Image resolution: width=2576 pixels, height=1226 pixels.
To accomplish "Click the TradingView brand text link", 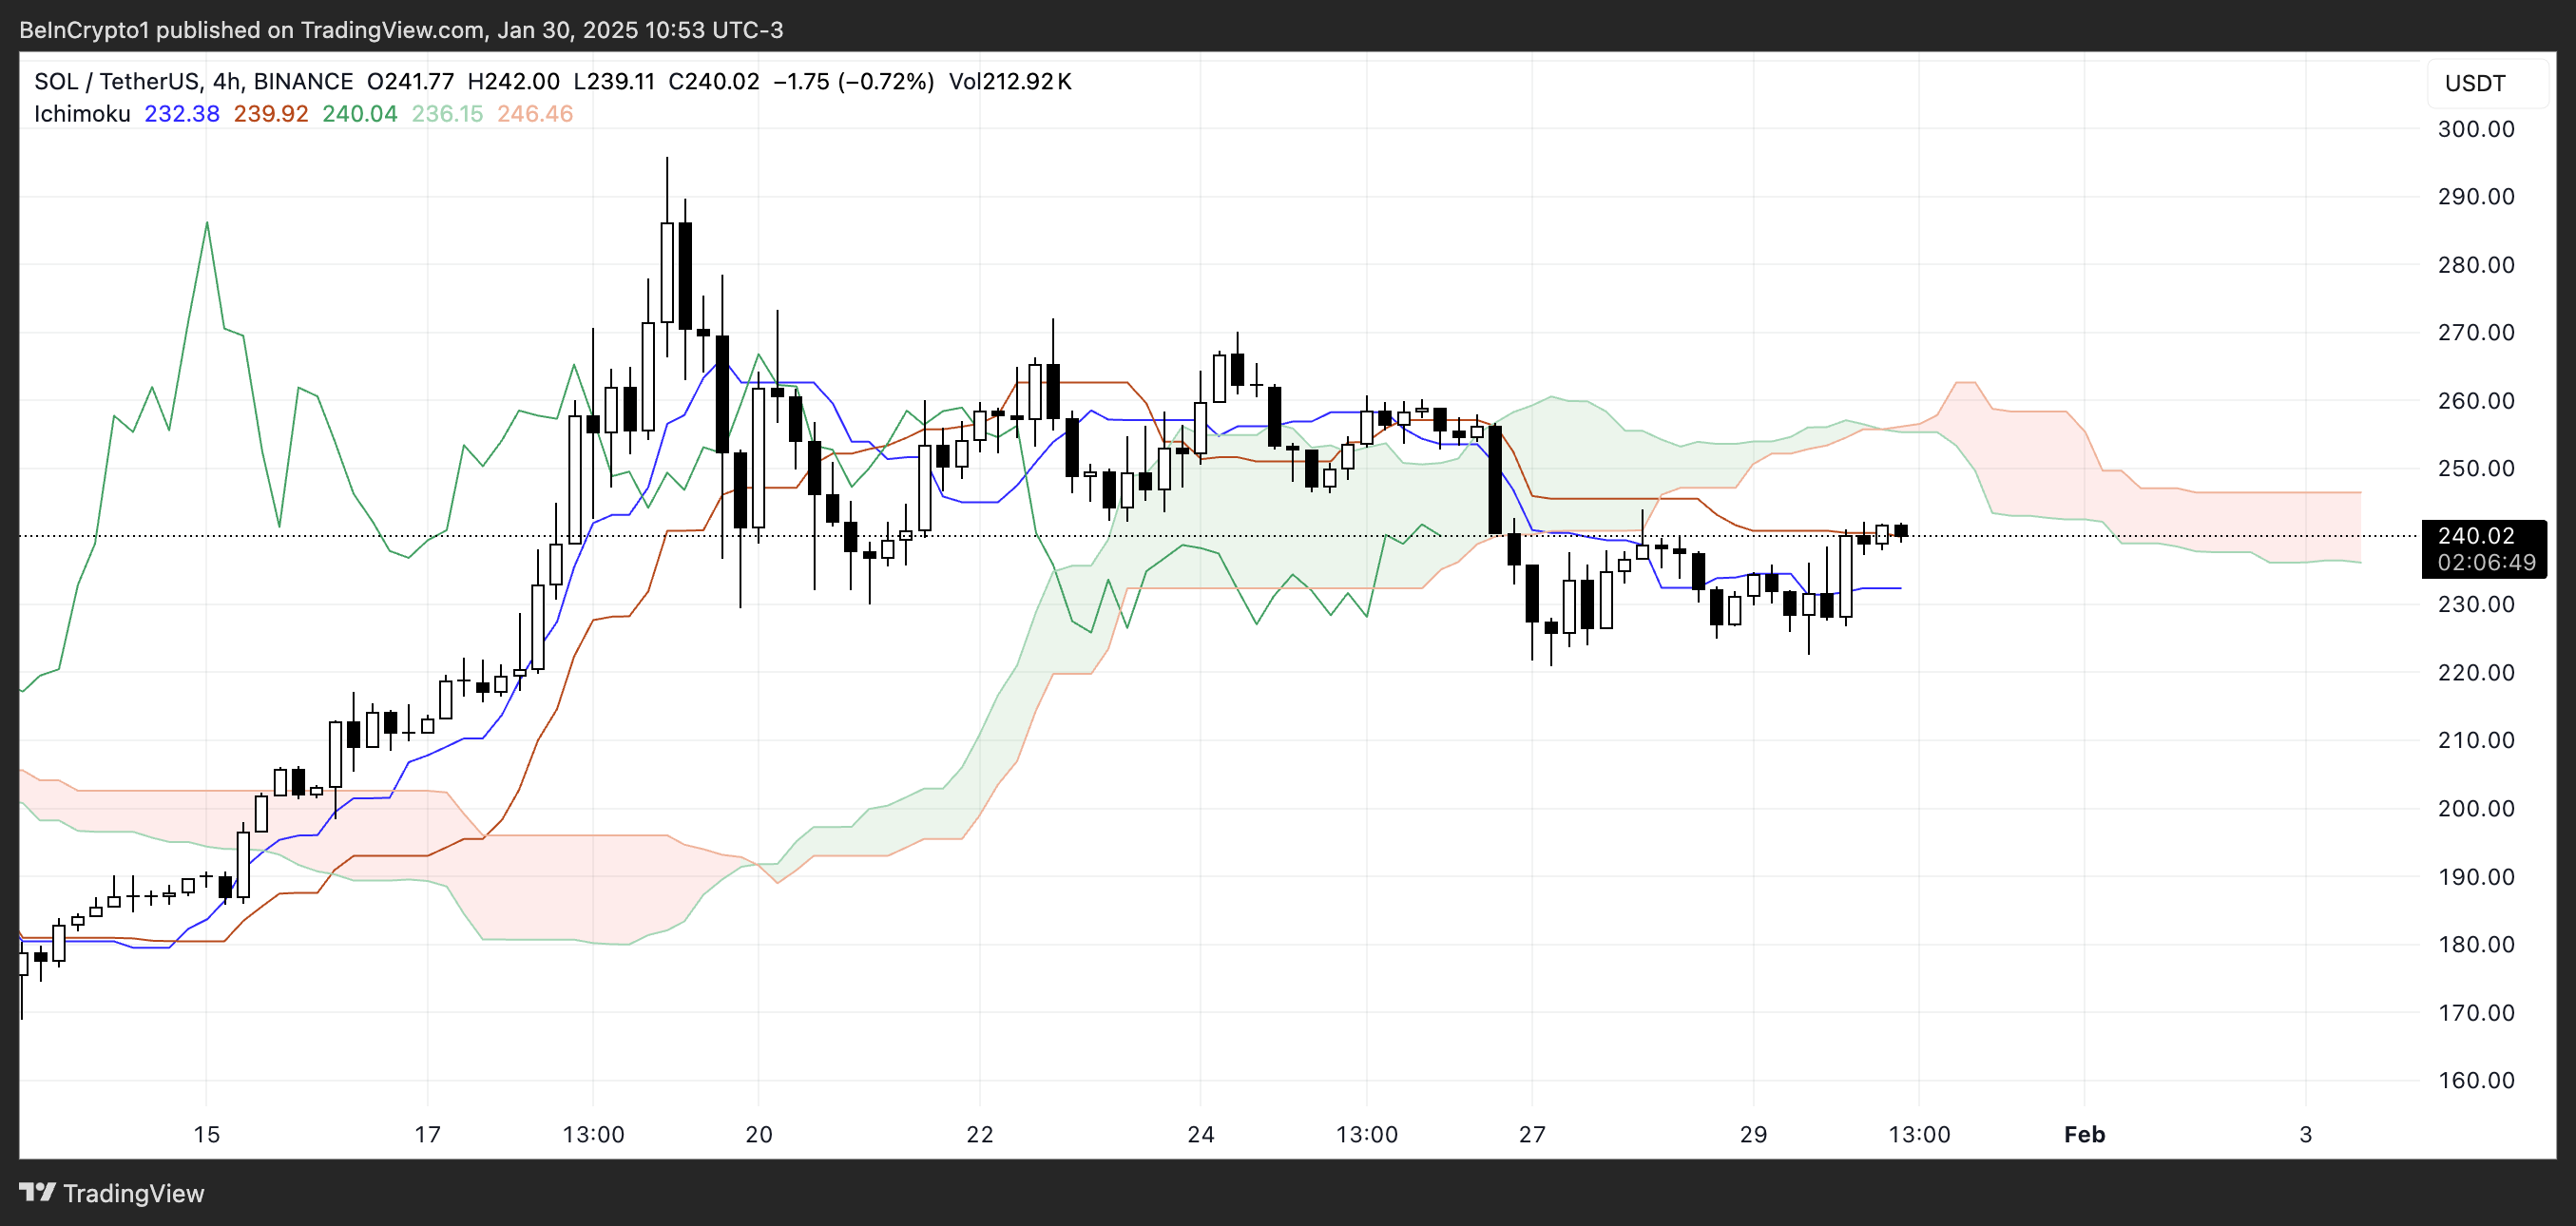I will [x=133, y=1193].
